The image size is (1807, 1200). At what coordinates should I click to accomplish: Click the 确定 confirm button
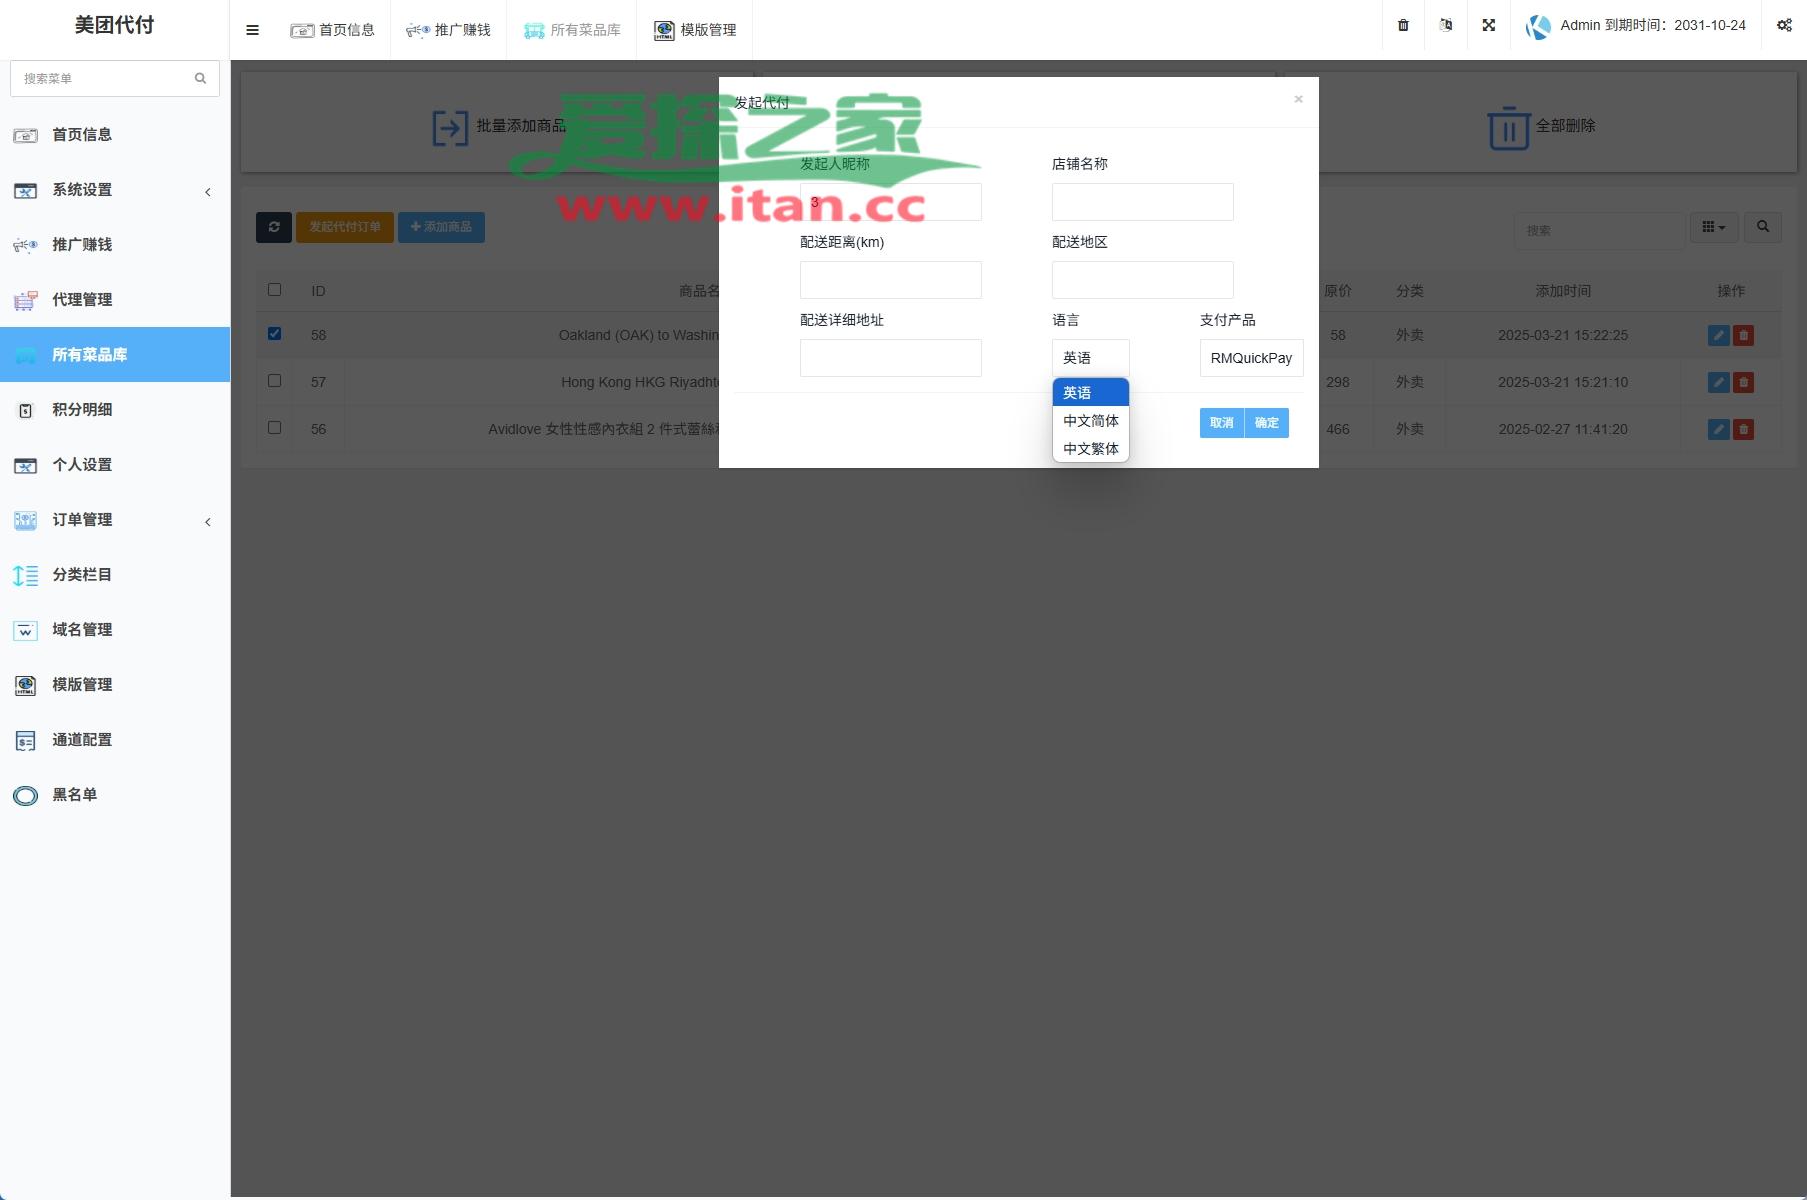[x=1266, y=423]
